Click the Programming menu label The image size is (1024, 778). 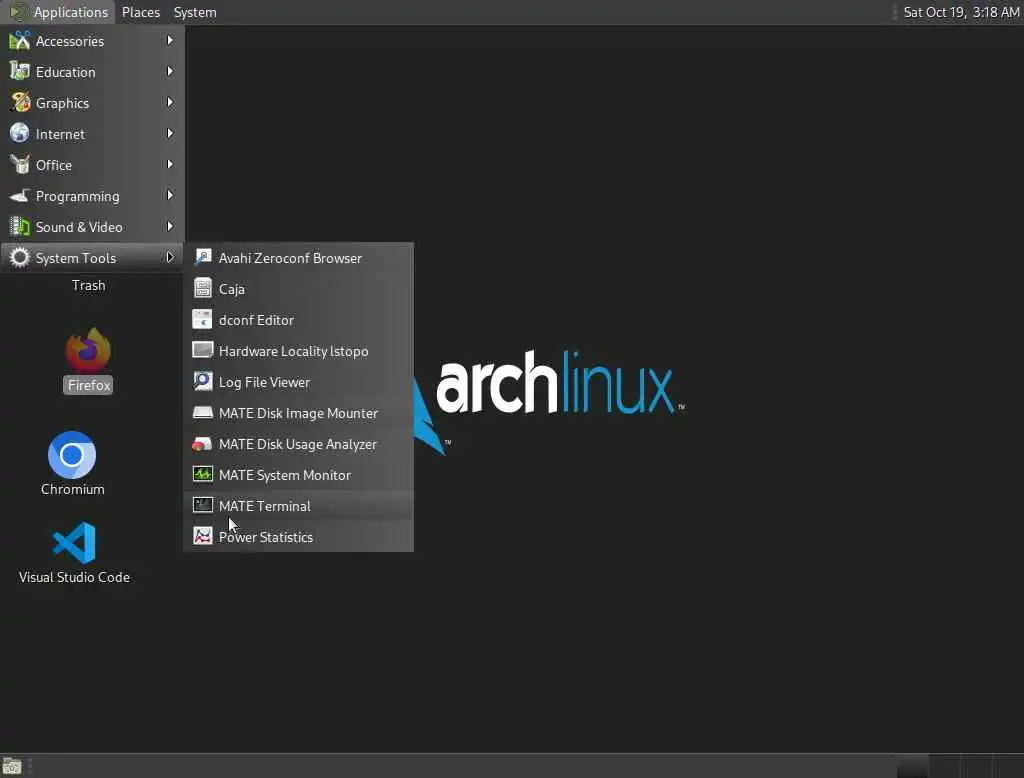[x=77, y=196]
